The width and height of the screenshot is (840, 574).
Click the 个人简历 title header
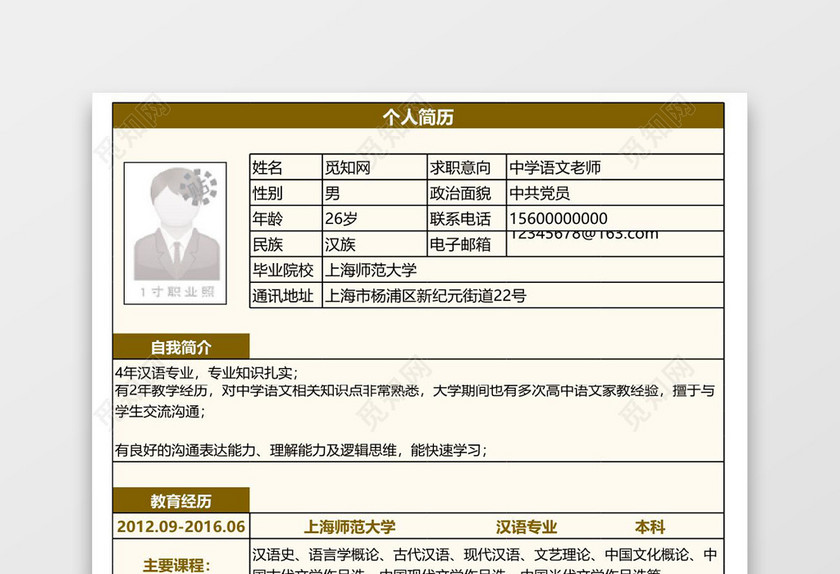click(x=418, y=116)
